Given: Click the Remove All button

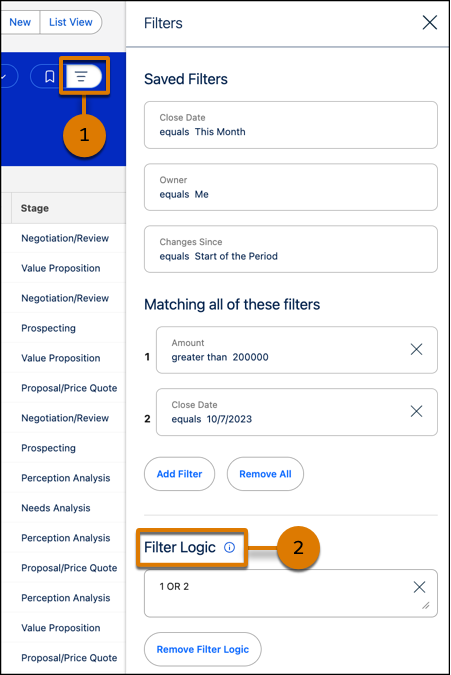Looking at the screenshot, I should (265, 474).
